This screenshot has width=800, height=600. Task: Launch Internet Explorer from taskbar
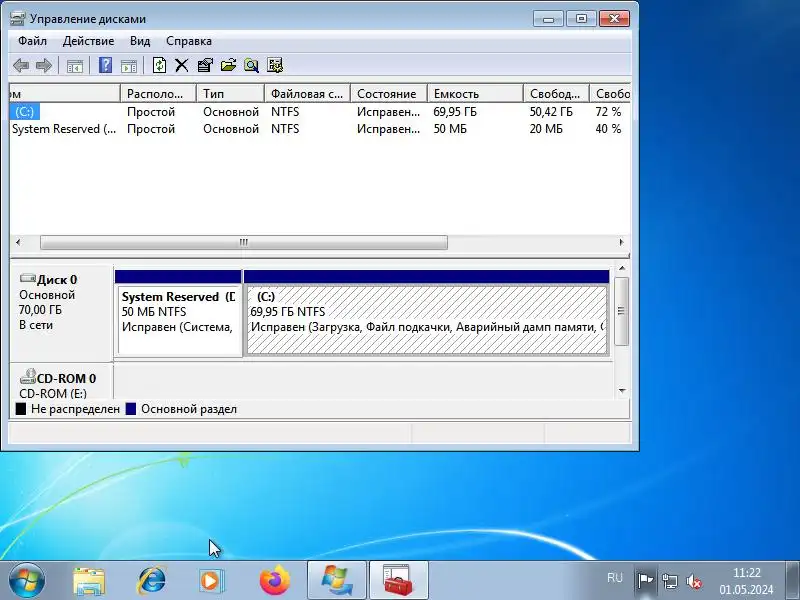[x=152, y=581]
